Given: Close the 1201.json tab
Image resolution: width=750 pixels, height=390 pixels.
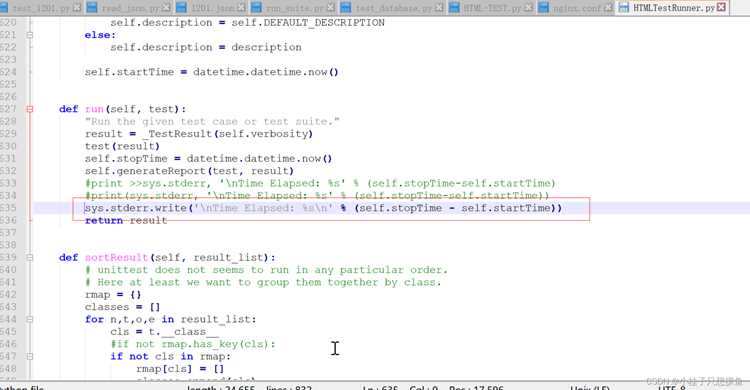Looking at the screenshot, I should (242, 7).
